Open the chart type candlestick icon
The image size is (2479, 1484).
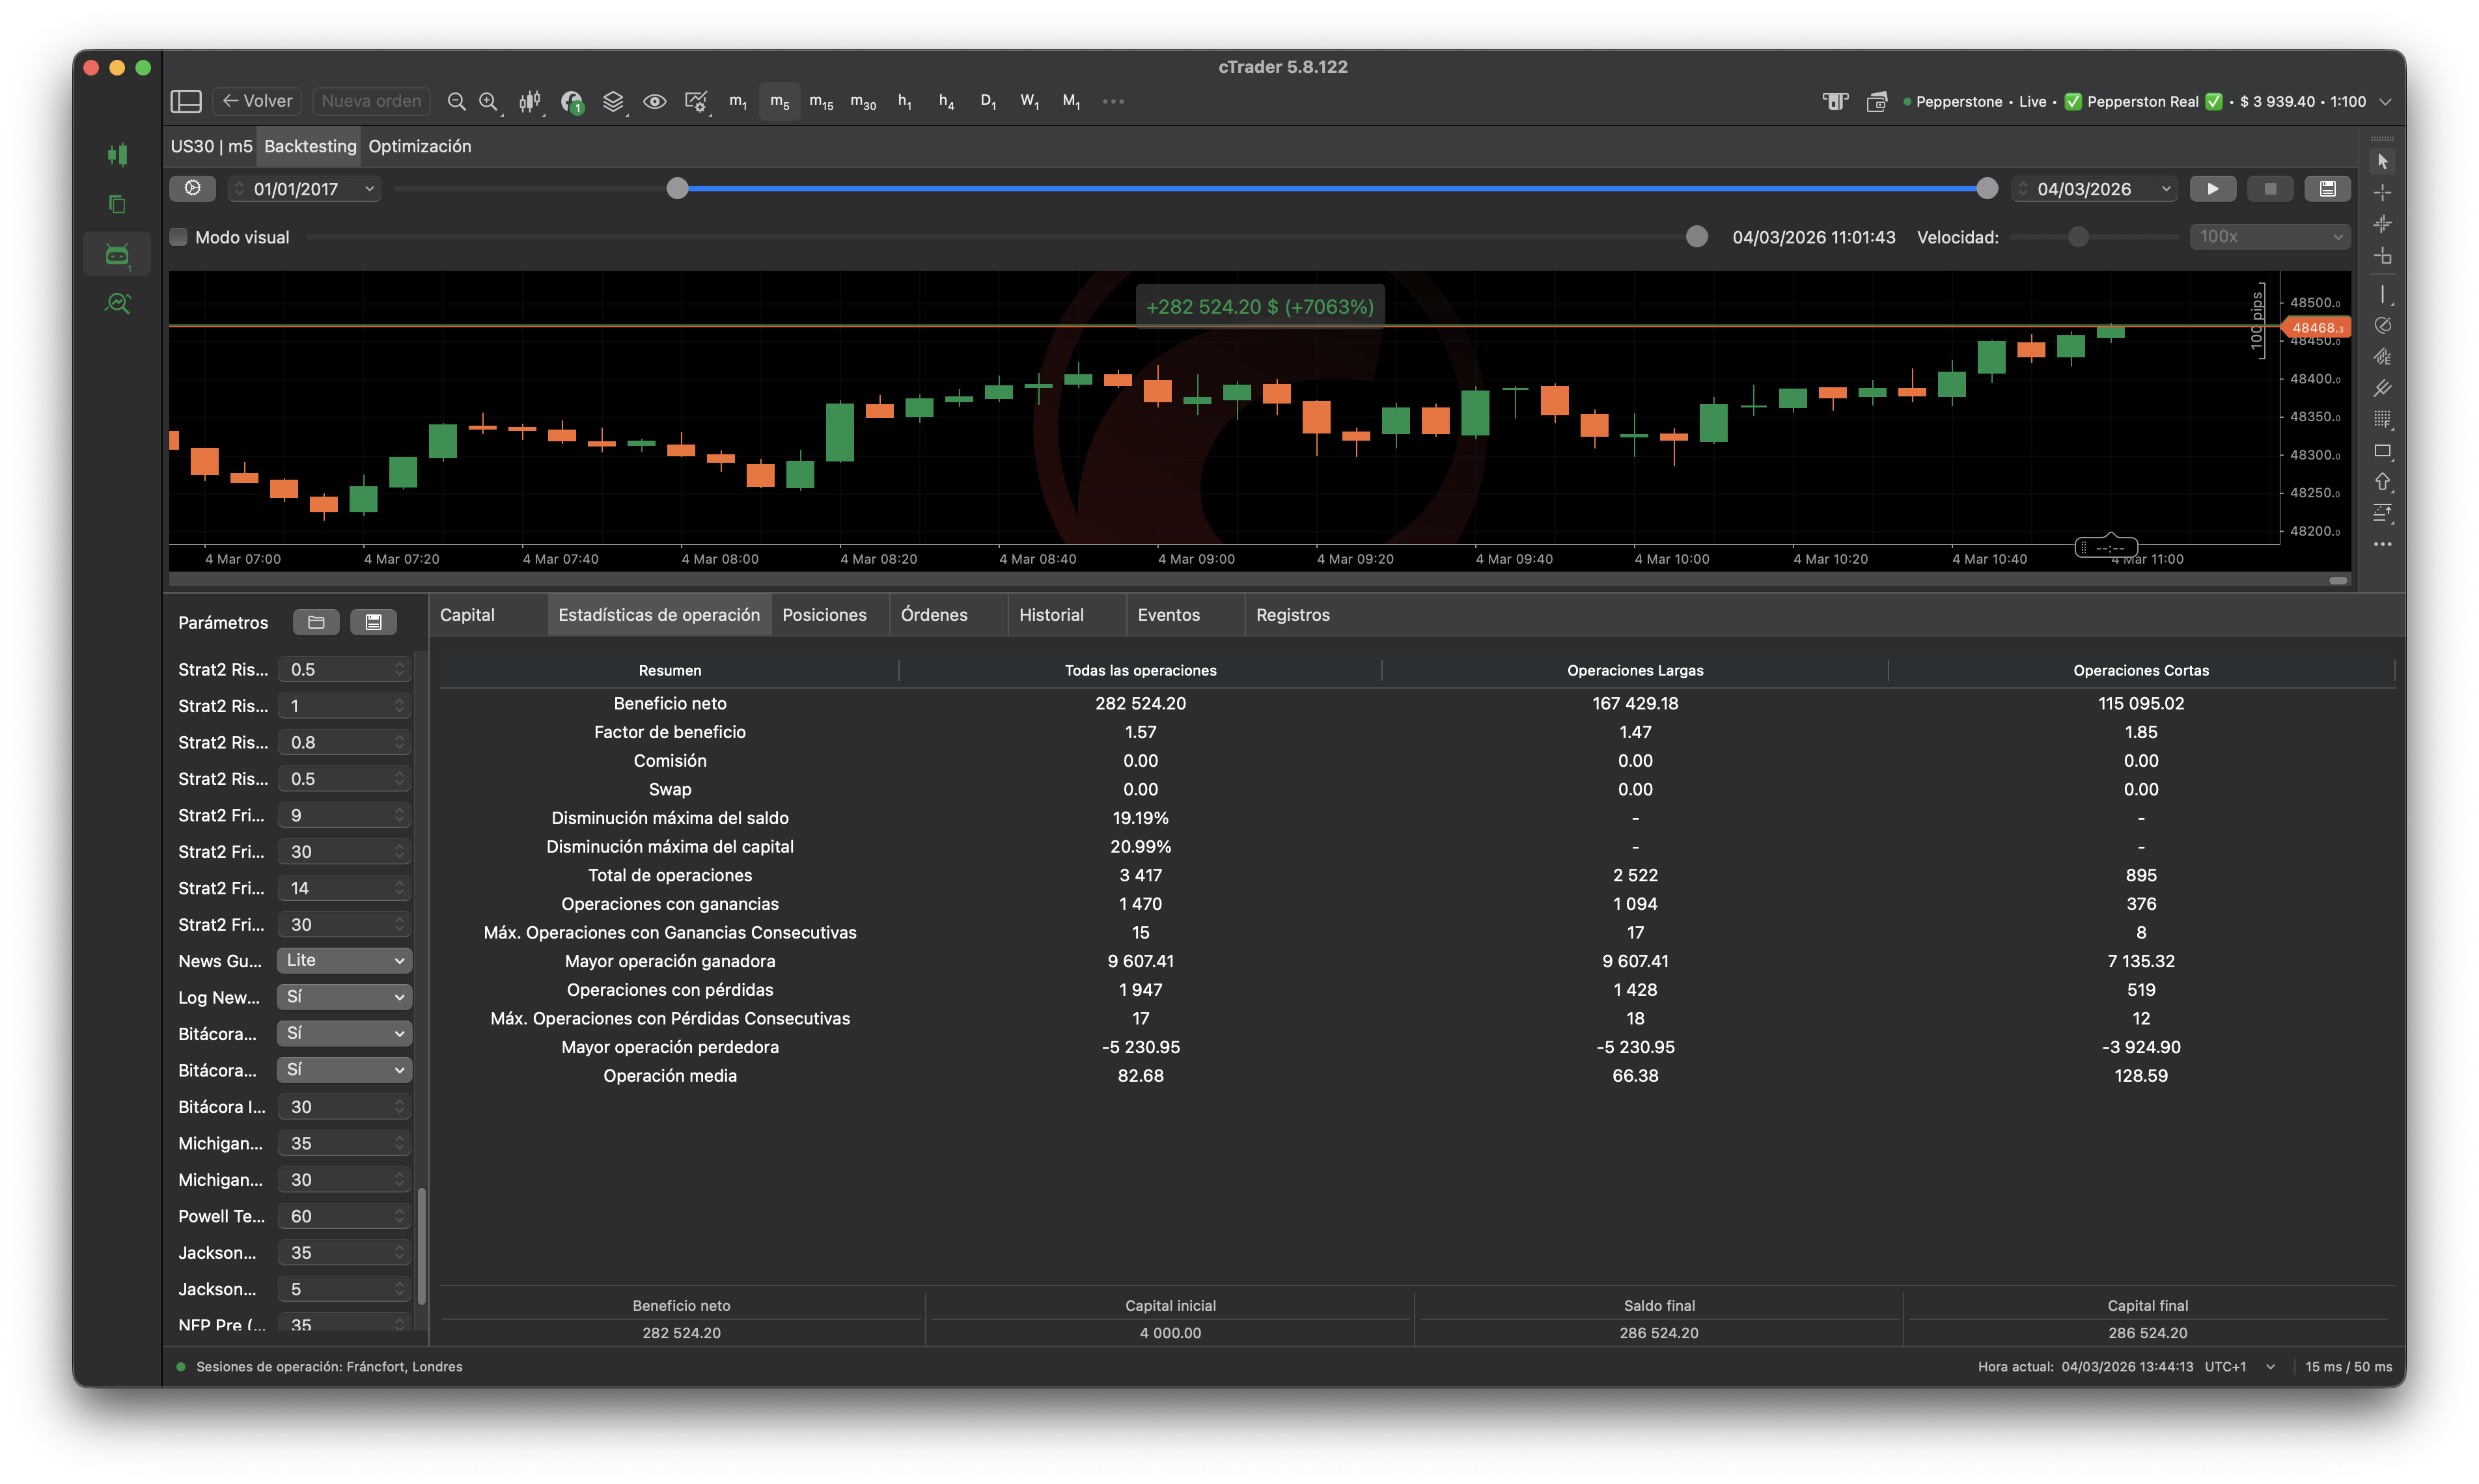pos(530,101)
